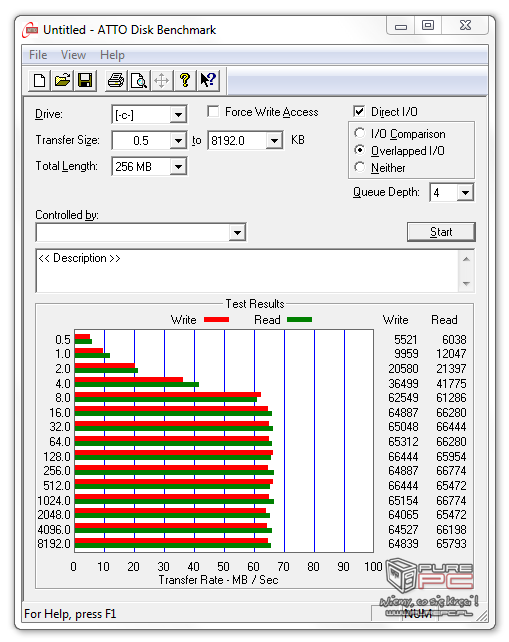Start the benchmark with the Start button

[x=441, y=232]
